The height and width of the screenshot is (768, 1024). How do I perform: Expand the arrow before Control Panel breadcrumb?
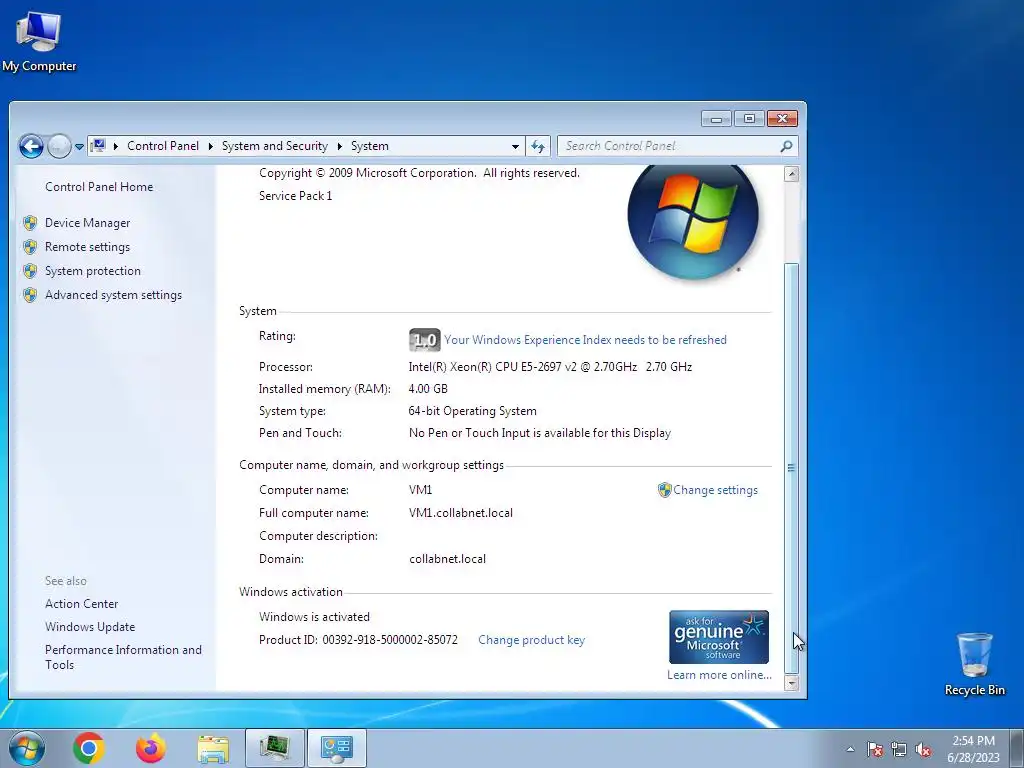116,146
